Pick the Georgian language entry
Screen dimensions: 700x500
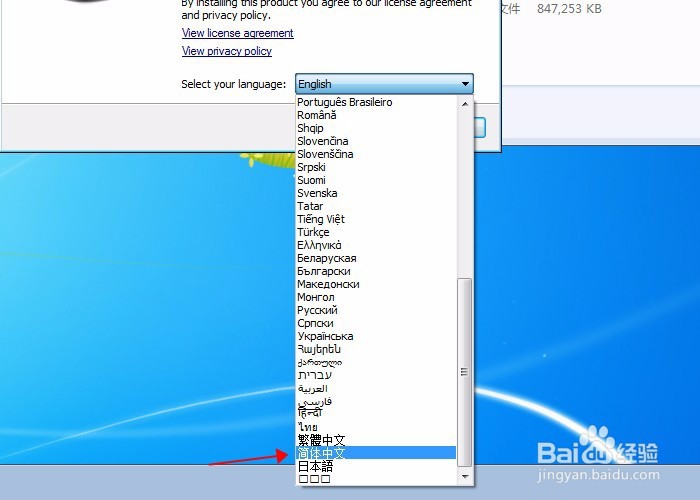point(376,362)
